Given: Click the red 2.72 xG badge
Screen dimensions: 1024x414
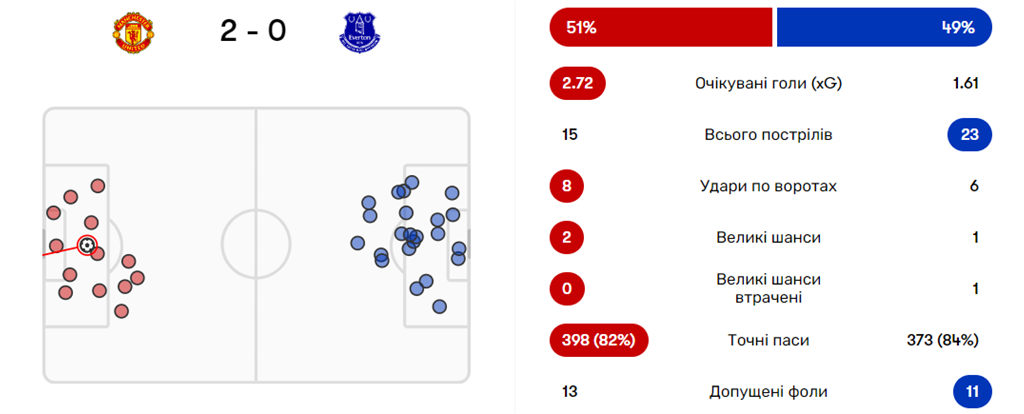Looking at the screenshot, I should (578, 84).
